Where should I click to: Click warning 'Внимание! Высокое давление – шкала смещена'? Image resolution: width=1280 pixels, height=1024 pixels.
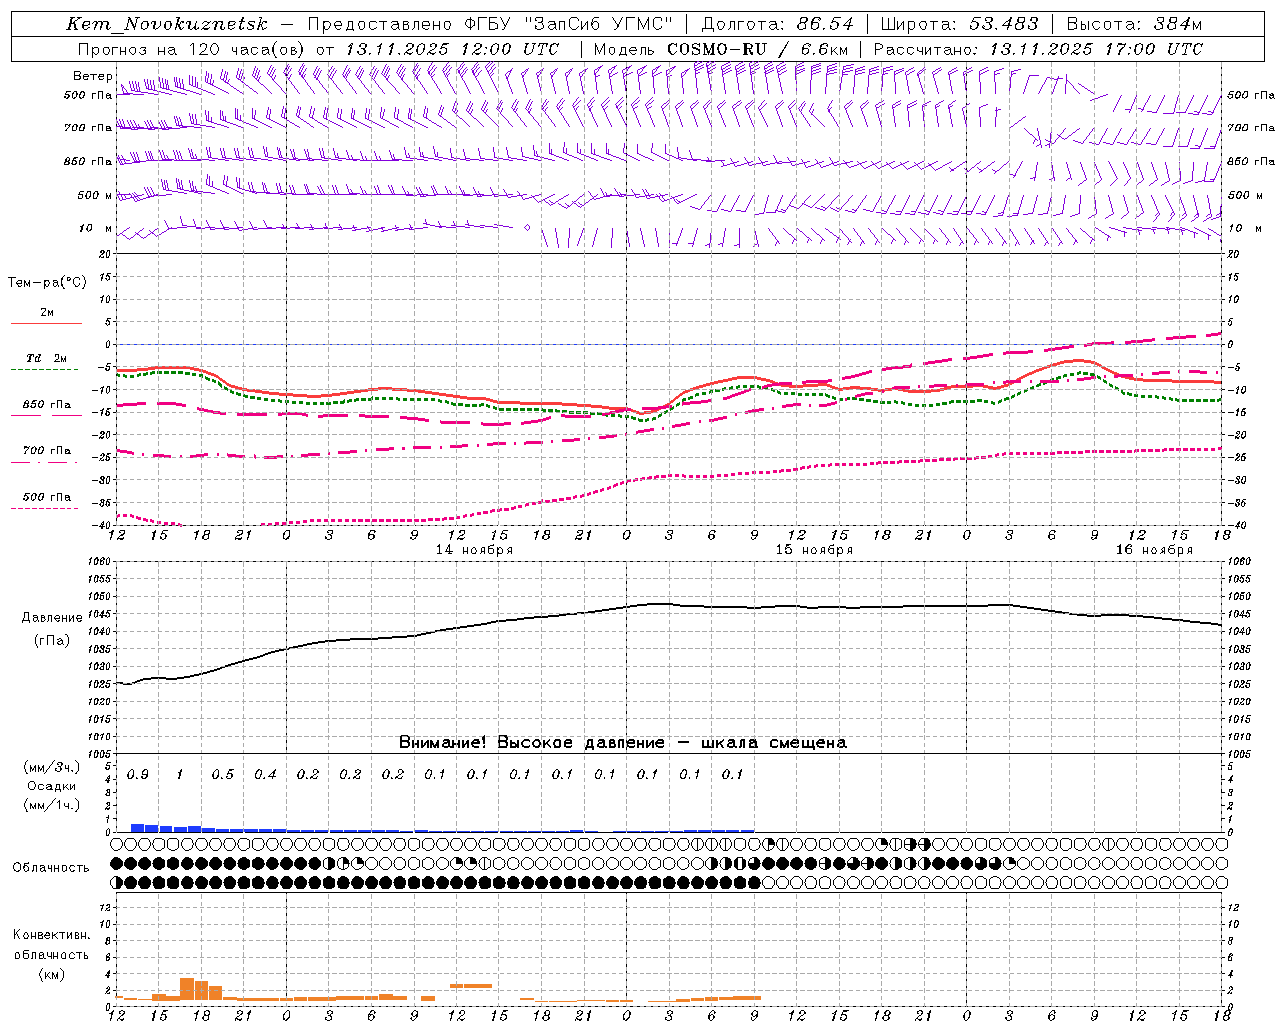pos(622,743)
